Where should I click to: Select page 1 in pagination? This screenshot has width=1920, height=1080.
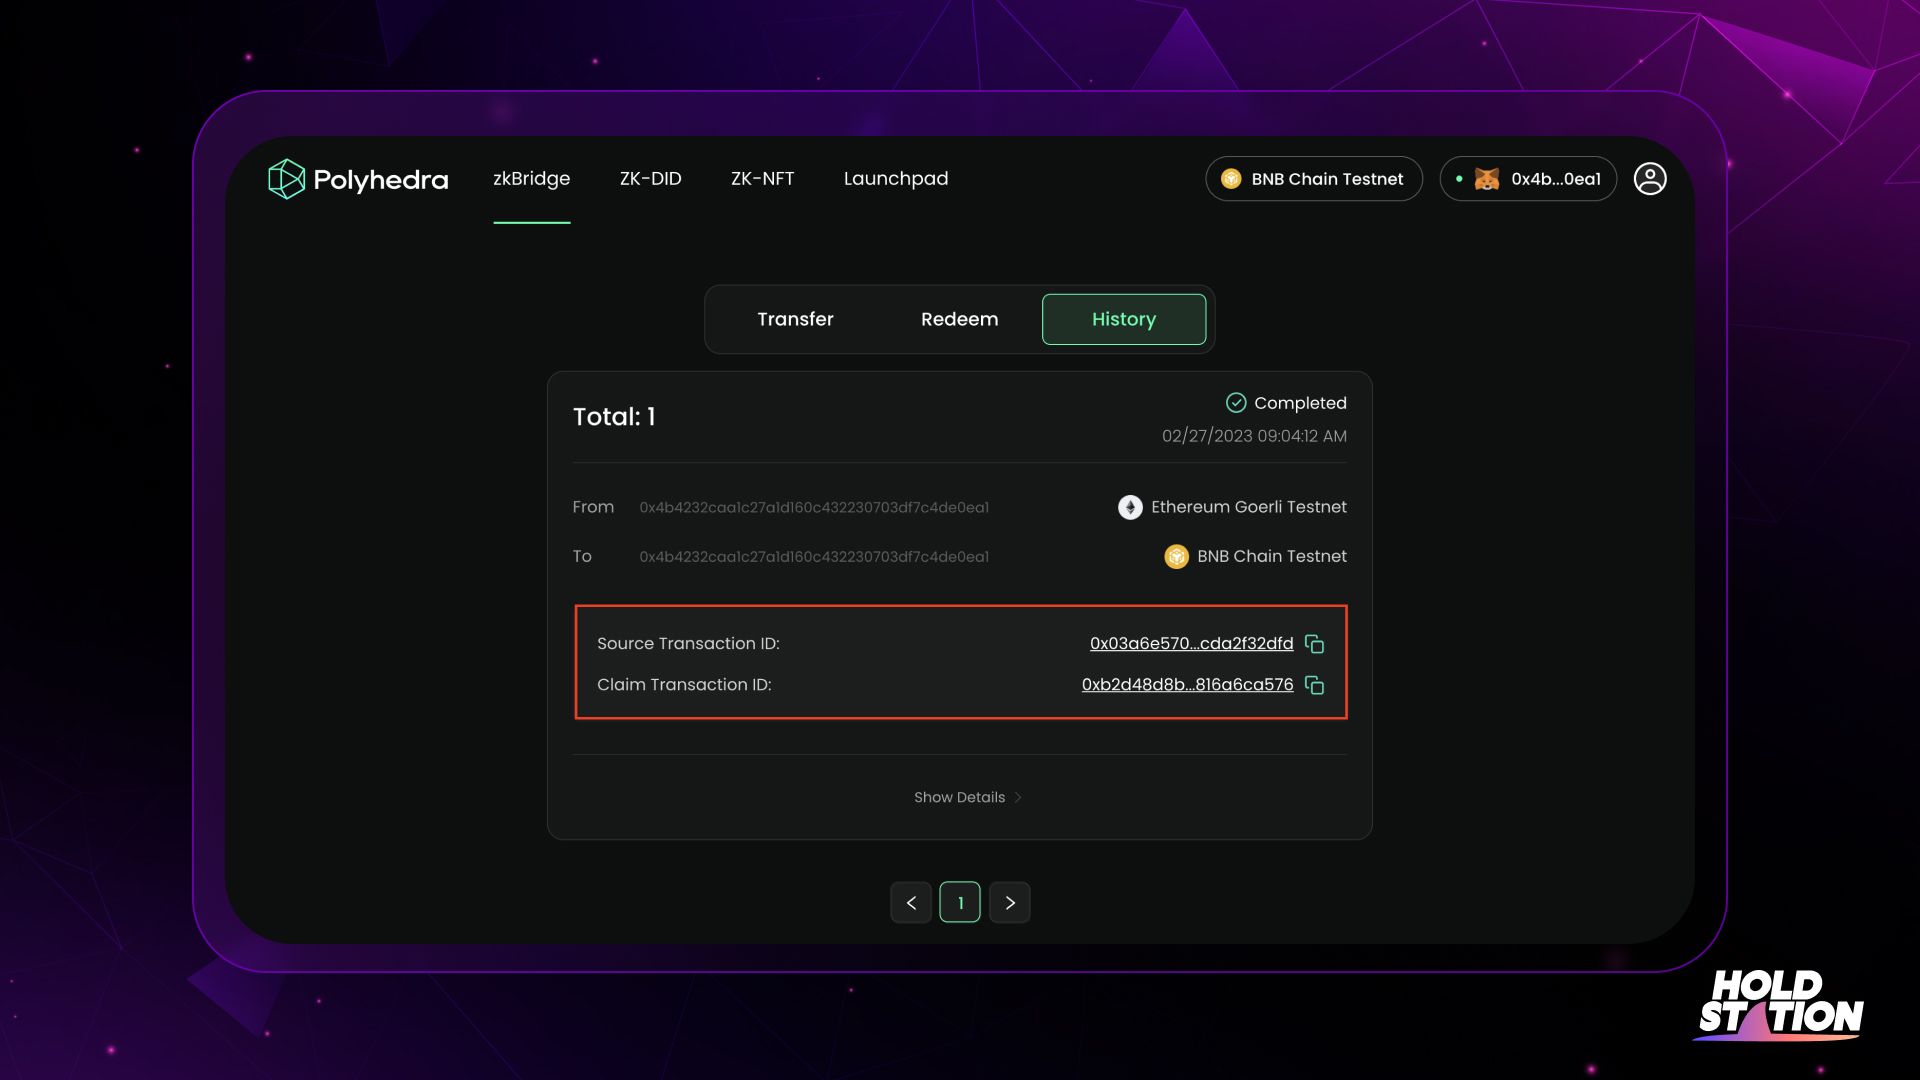(960, 903)
